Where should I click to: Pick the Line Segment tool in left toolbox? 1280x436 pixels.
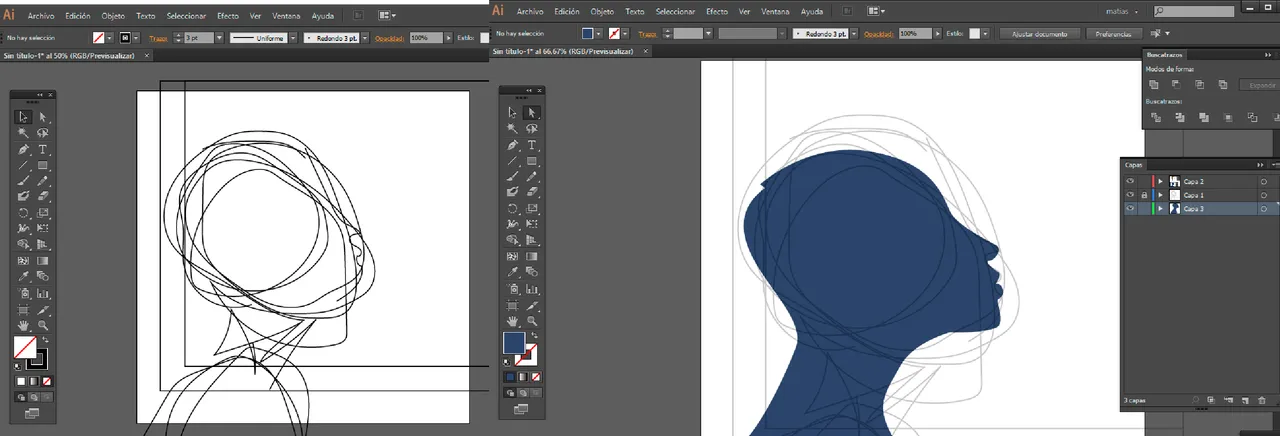[23, 165]
